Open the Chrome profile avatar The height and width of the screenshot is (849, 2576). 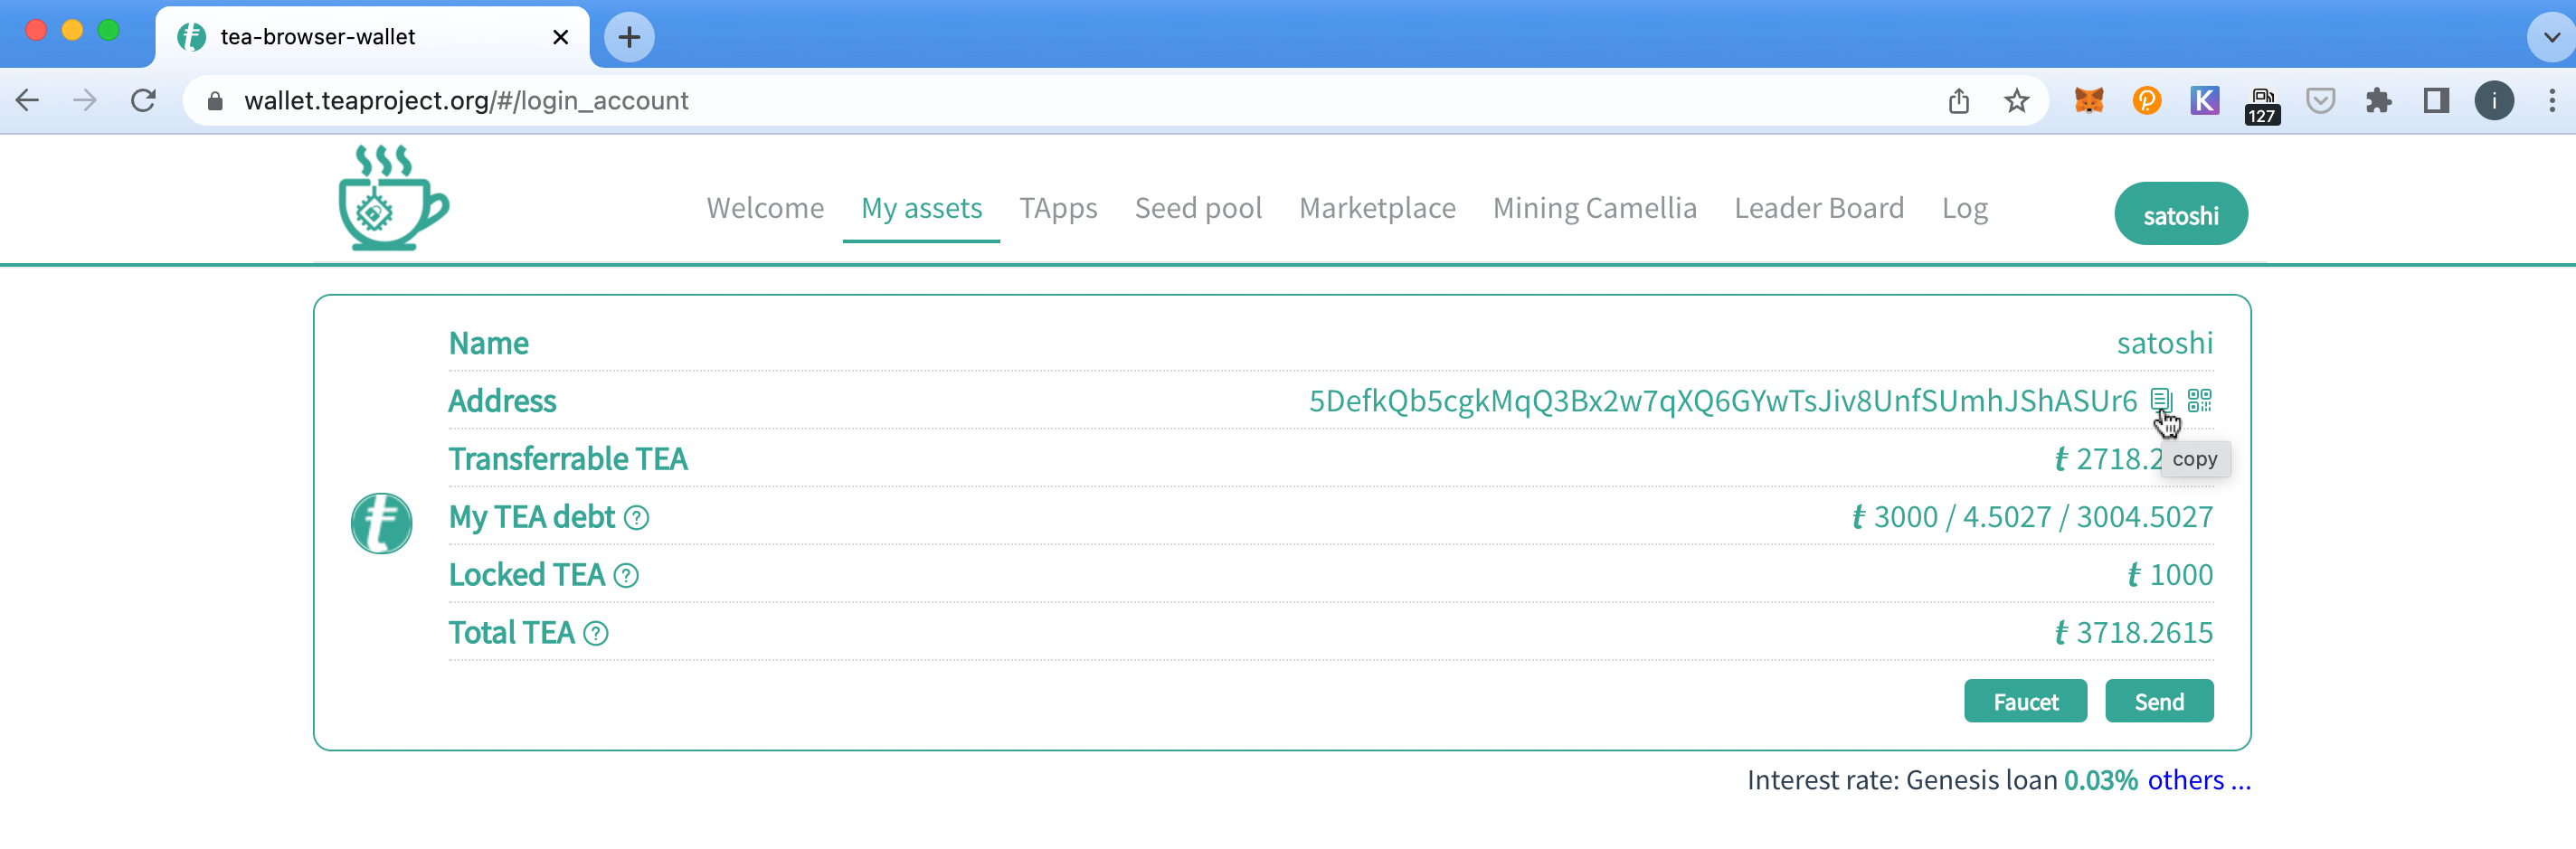click(x=2494, y=101)
